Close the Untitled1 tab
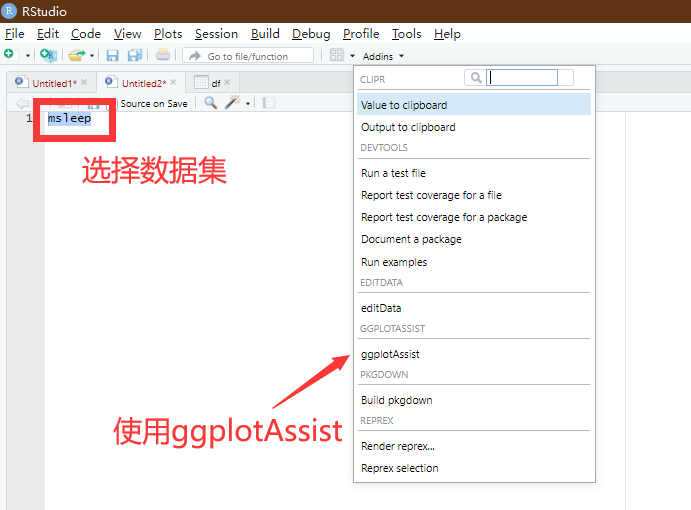 click(x=84, y=82)
